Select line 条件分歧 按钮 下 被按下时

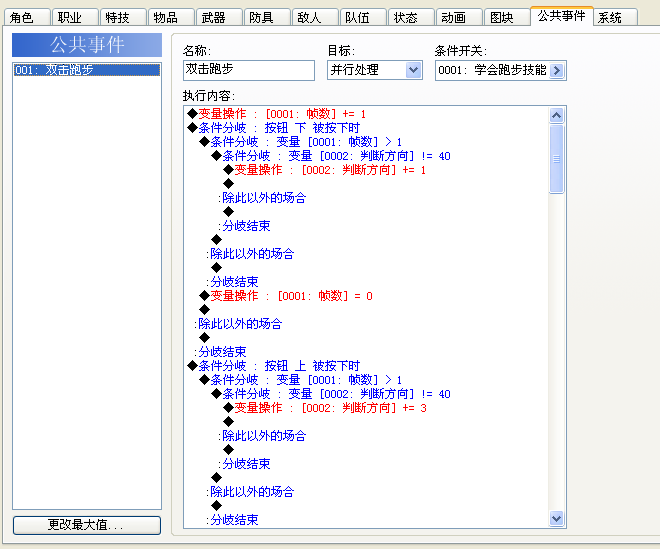click(274, 128)
